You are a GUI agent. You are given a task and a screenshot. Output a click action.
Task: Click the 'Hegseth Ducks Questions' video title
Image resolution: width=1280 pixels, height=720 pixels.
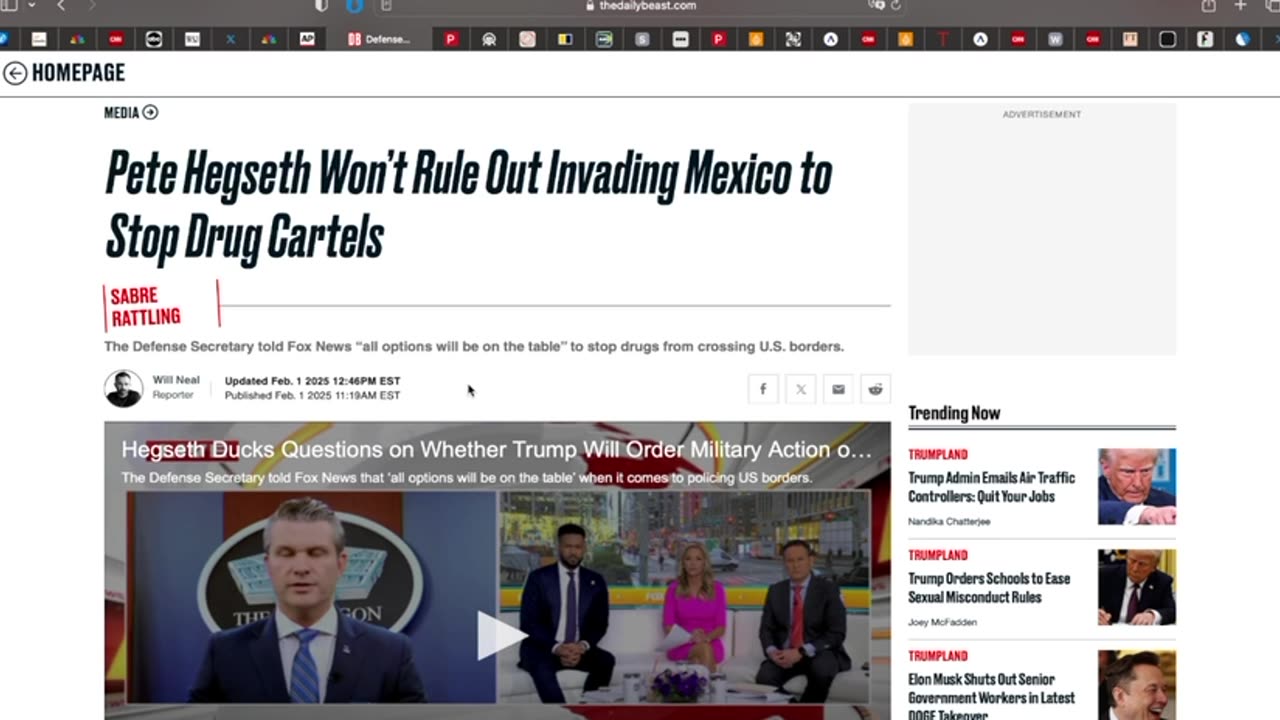click(496, 450)
